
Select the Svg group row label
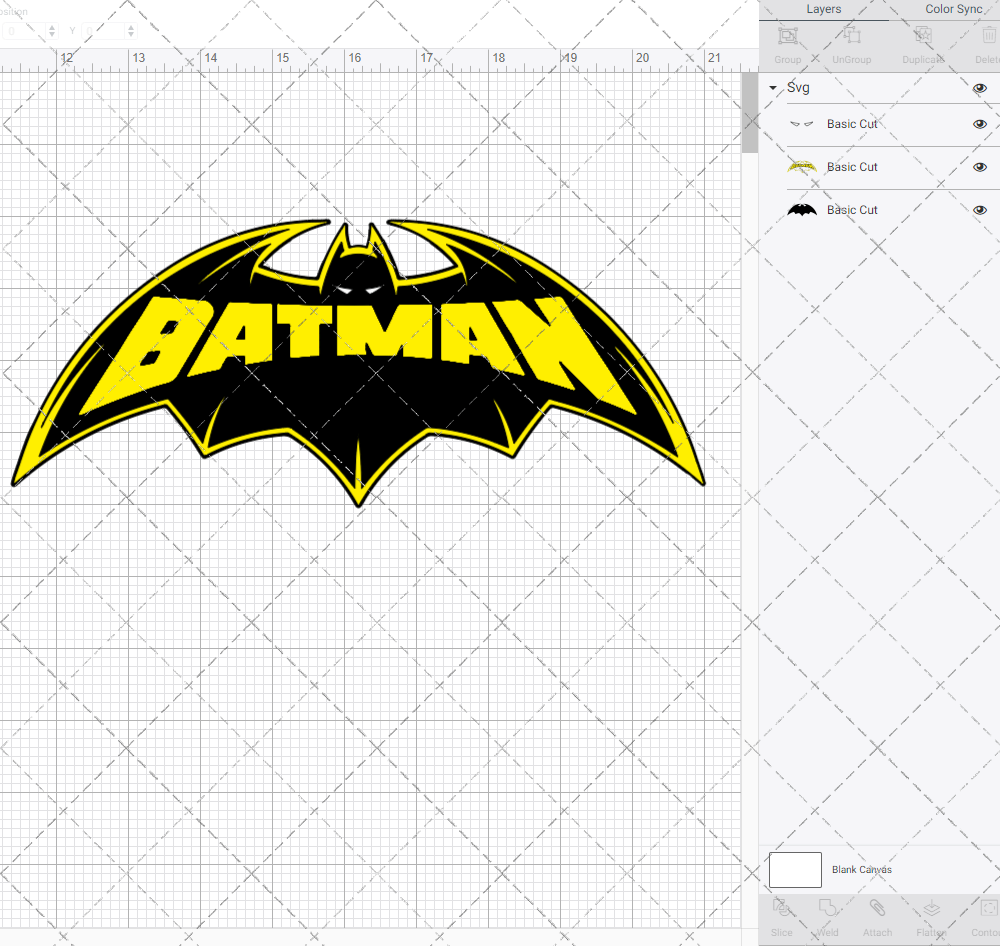(x=798, y=88)
